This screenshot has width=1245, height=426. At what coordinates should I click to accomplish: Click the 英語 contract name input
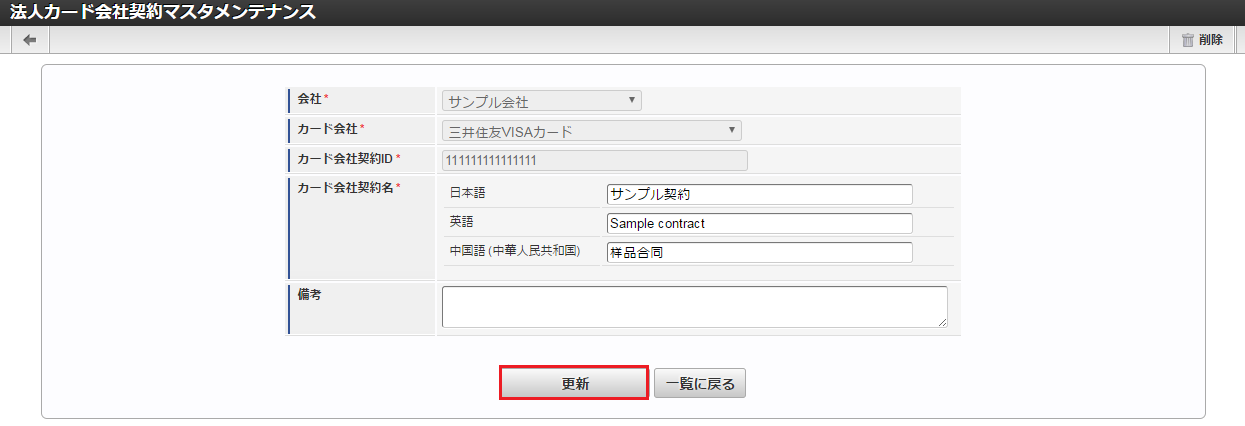(760, 223)
